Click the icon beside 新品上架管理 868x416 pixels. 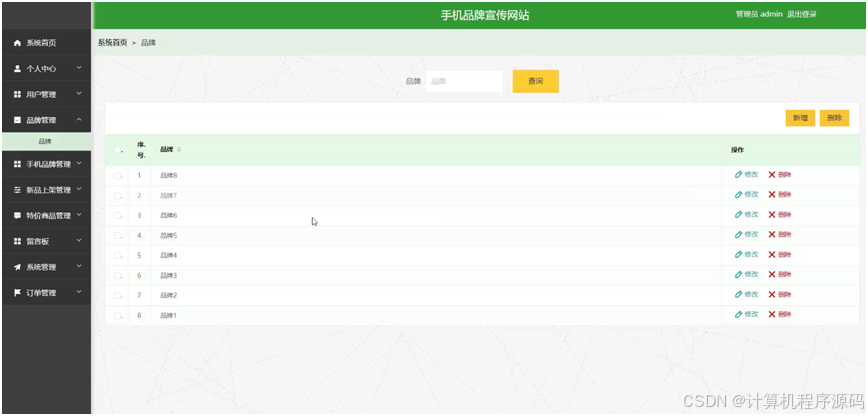click(17, 190)
